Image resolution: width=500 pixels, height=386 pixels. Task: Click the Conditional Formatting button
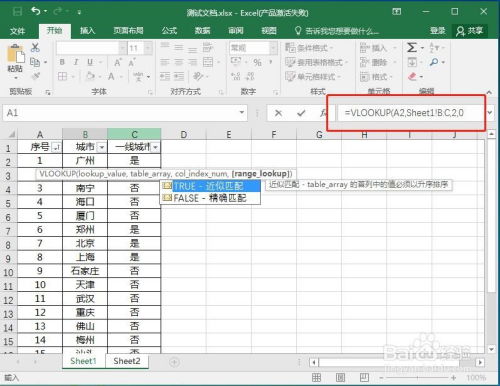309,48
